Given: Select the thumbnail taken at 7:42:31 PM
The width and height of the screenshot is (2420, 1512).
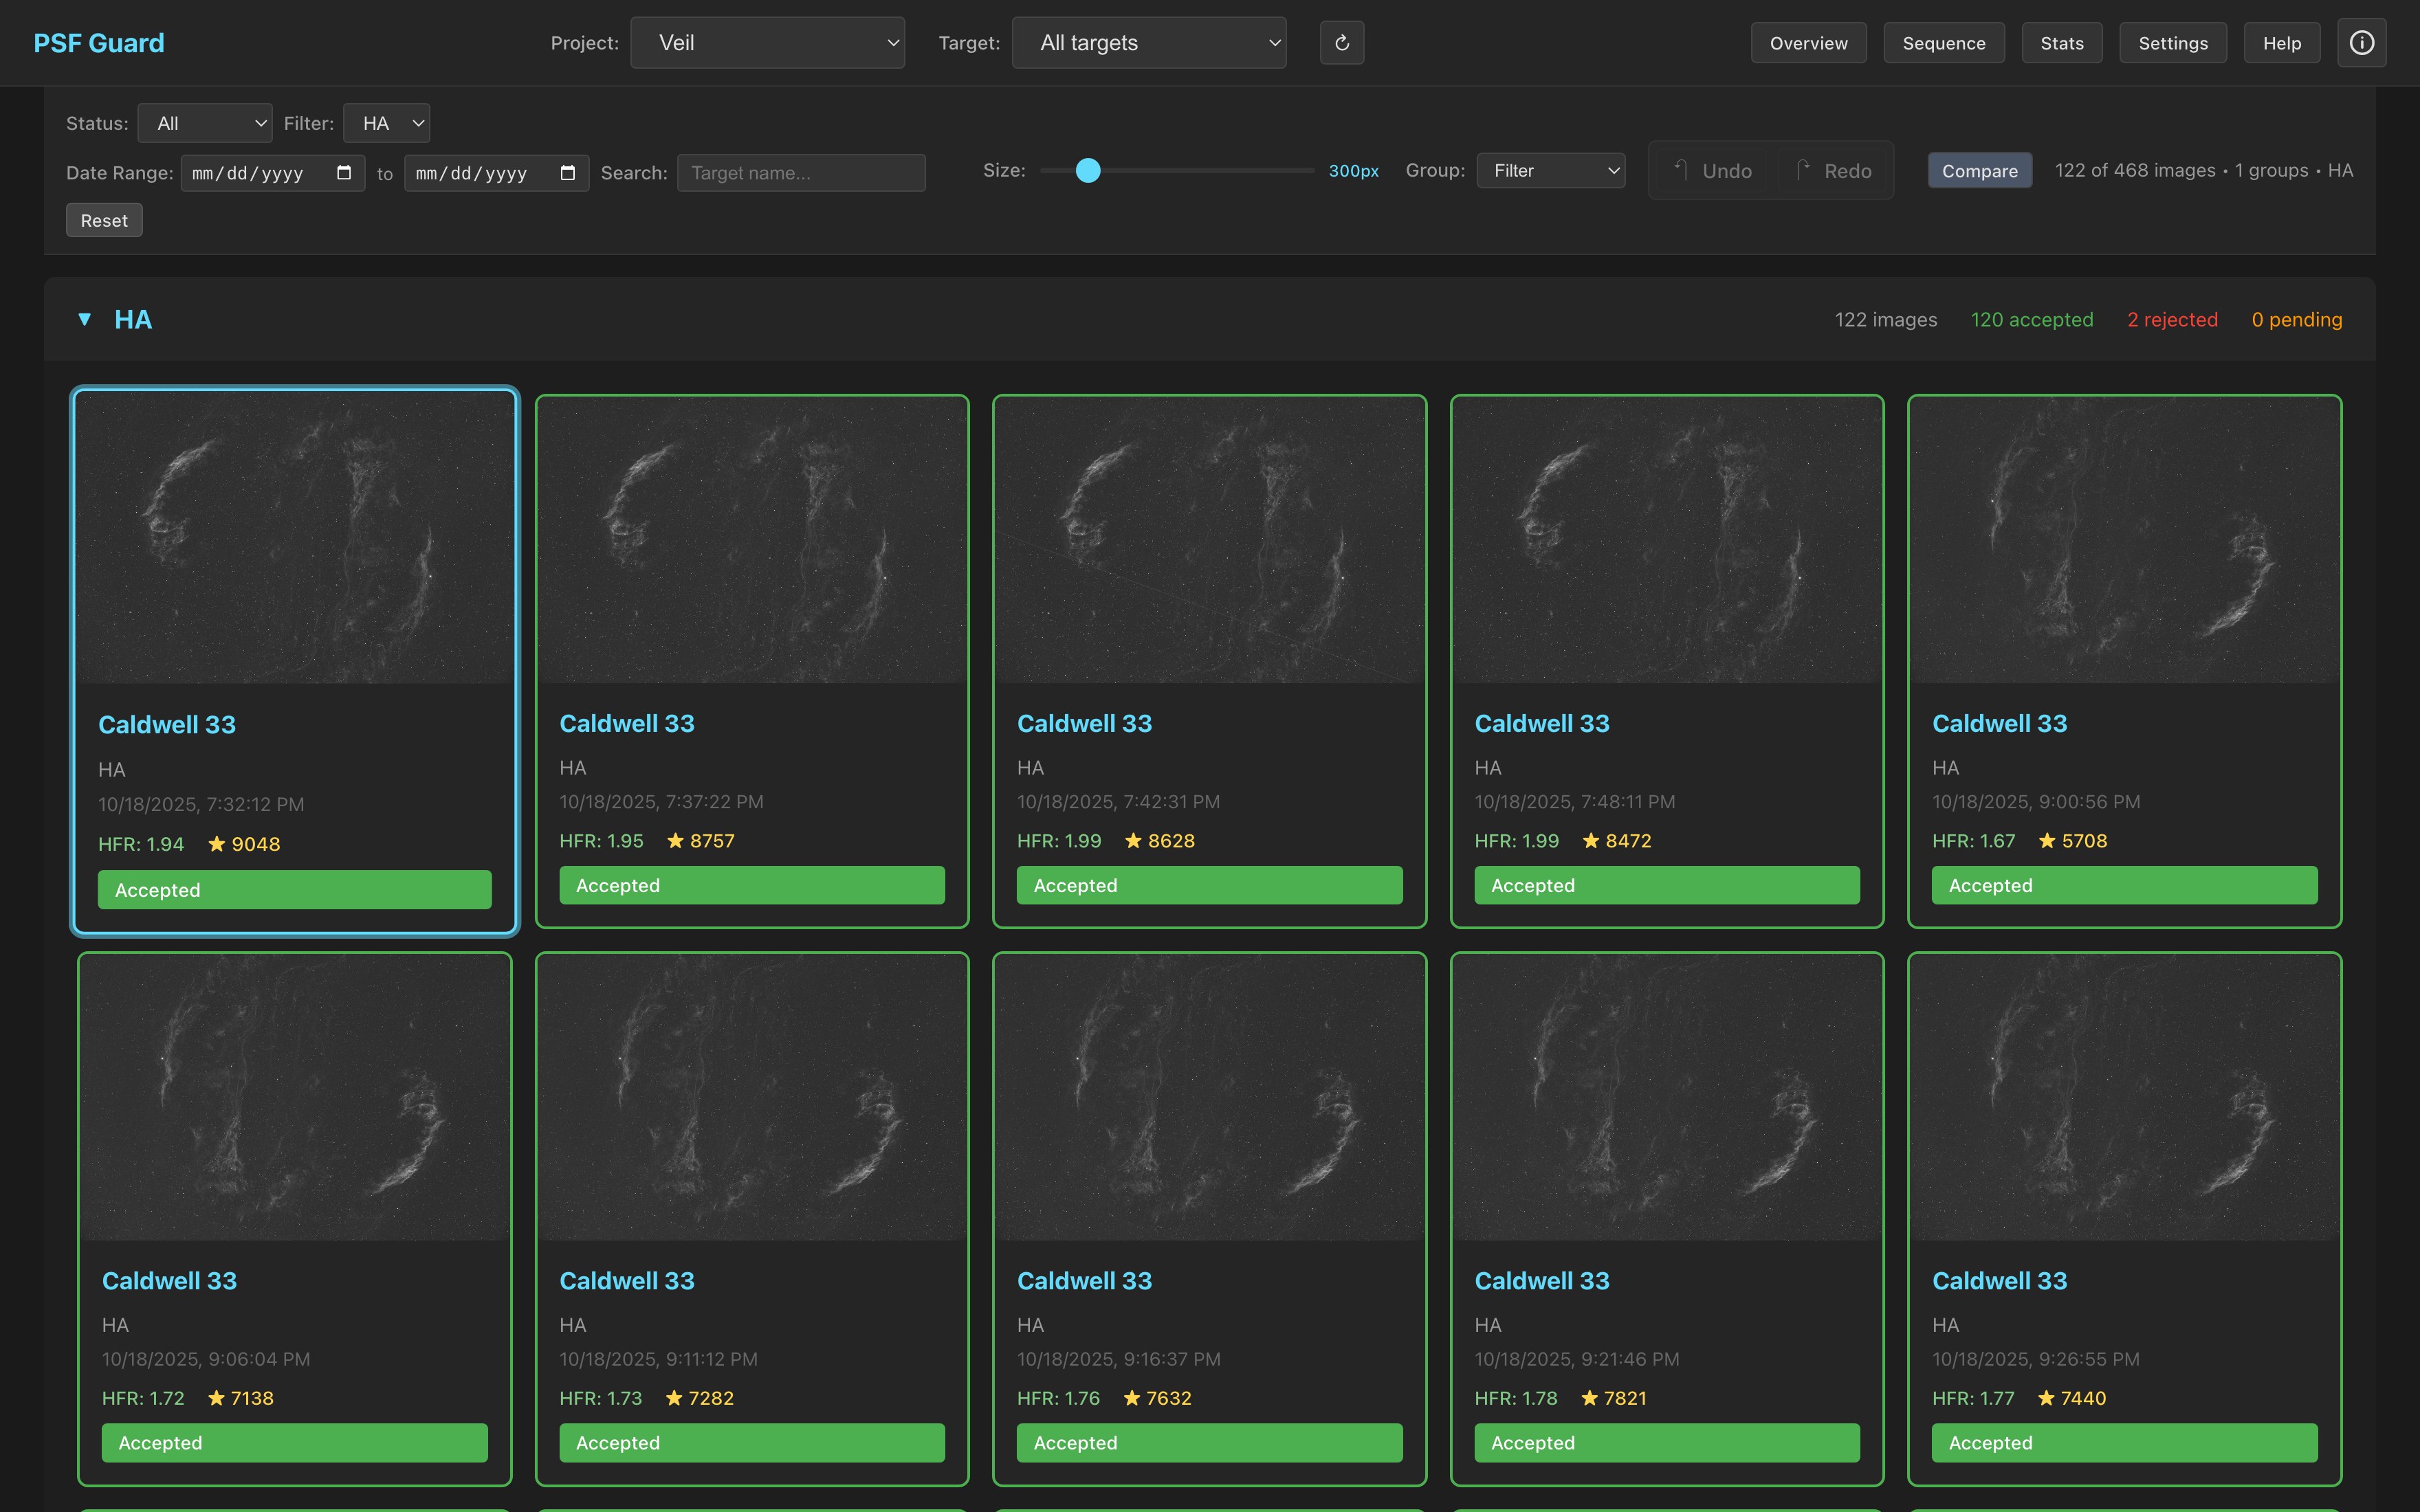Looking at the screenshot, I should (x=1210, y=540).
